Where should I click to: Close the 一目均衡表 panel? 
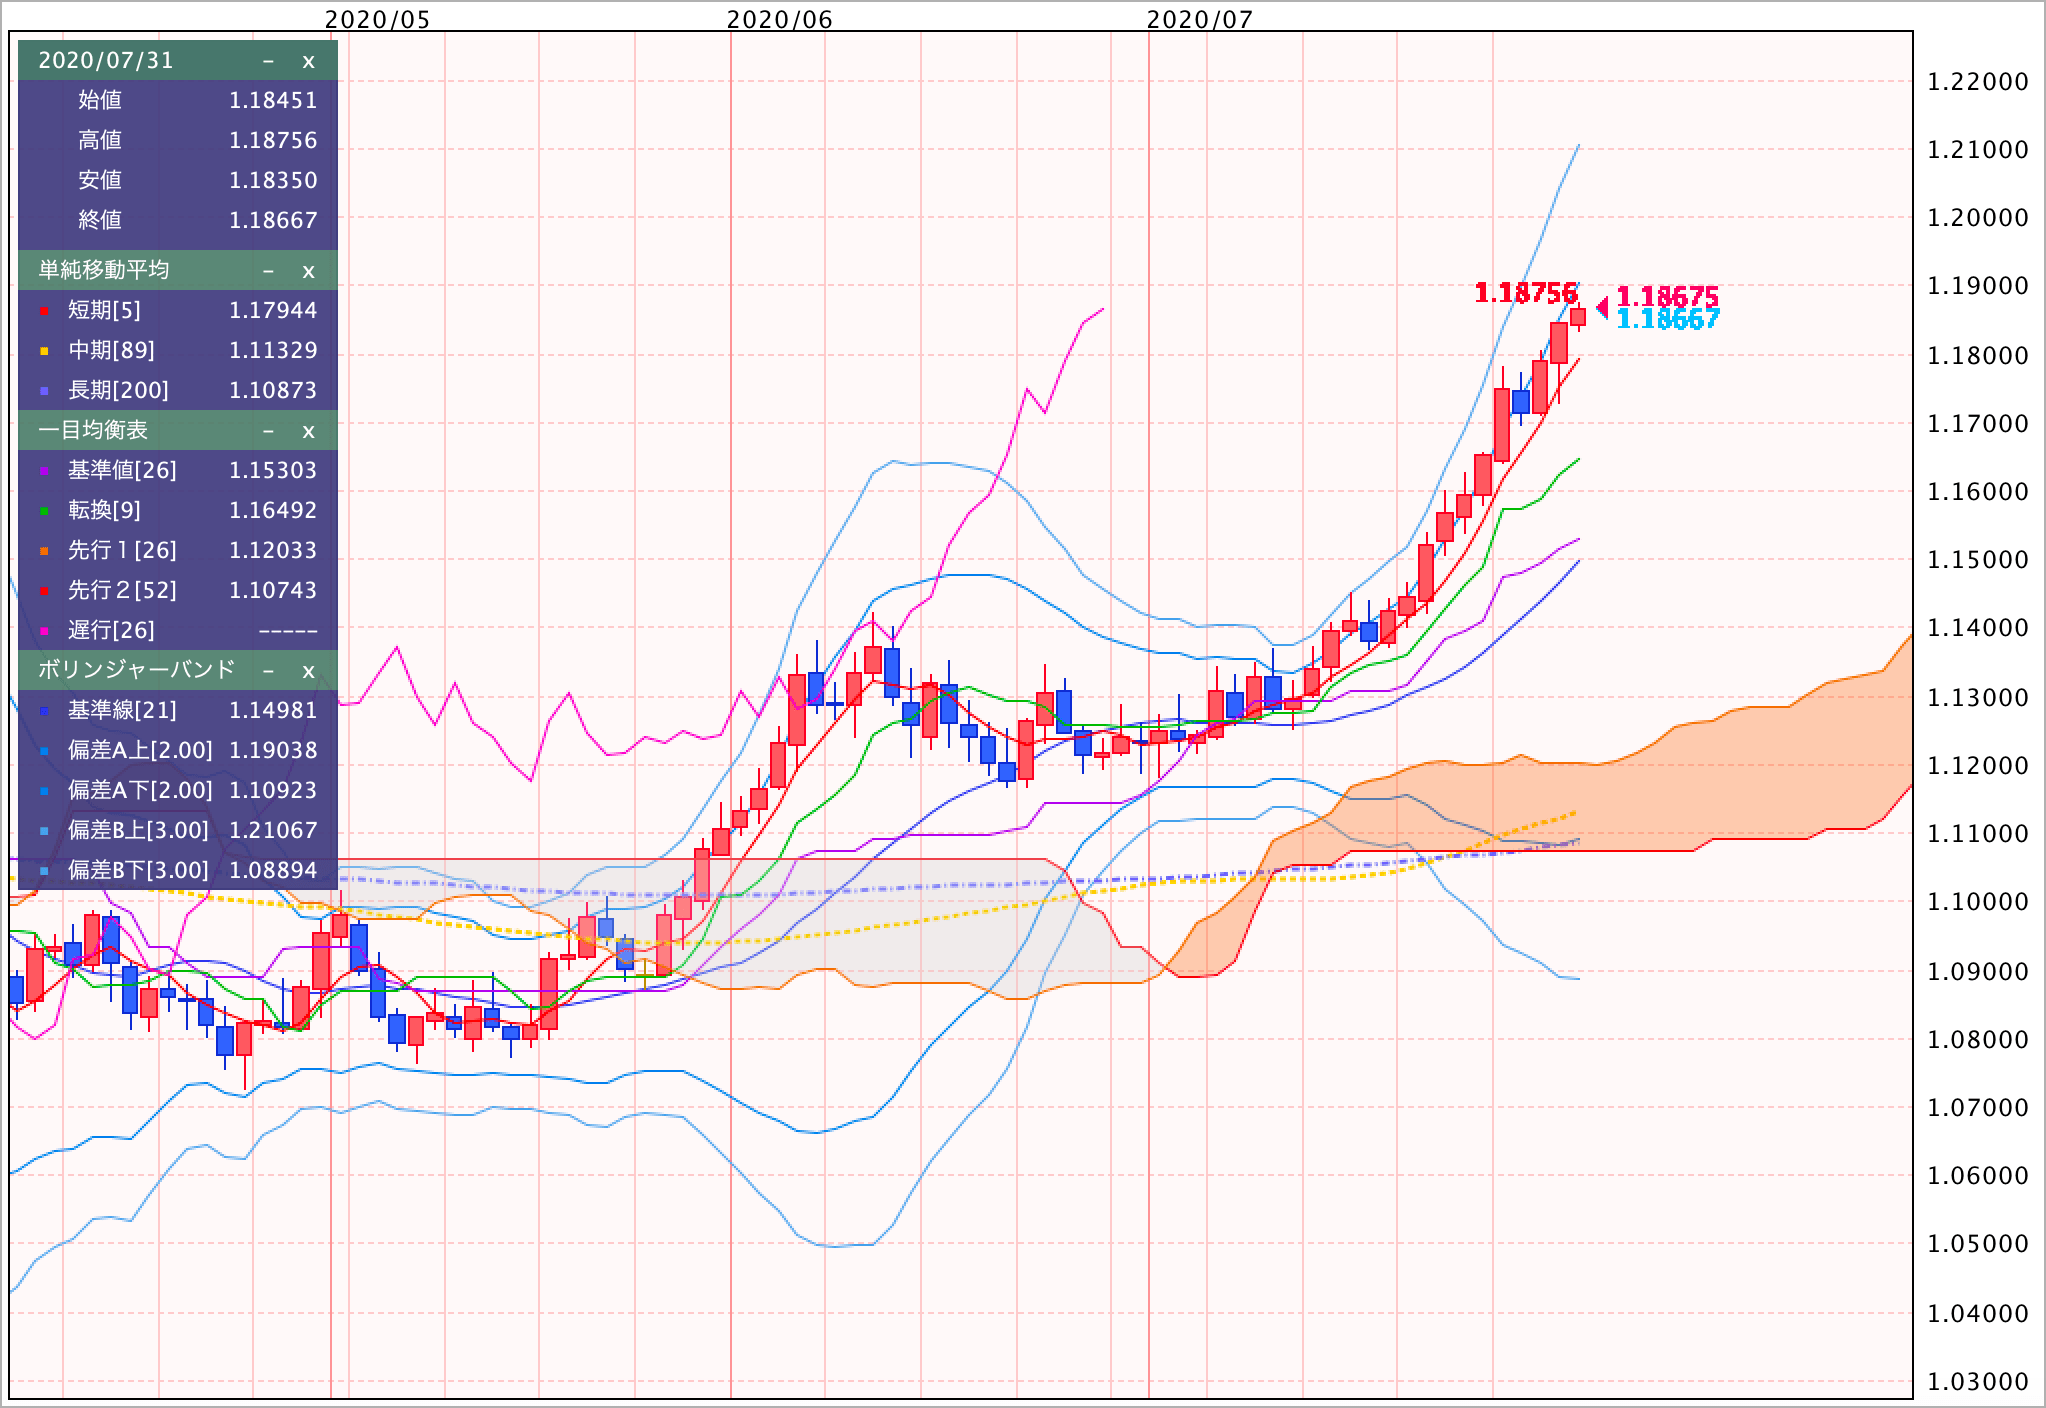pyautogui.click(x=308, y=431)
